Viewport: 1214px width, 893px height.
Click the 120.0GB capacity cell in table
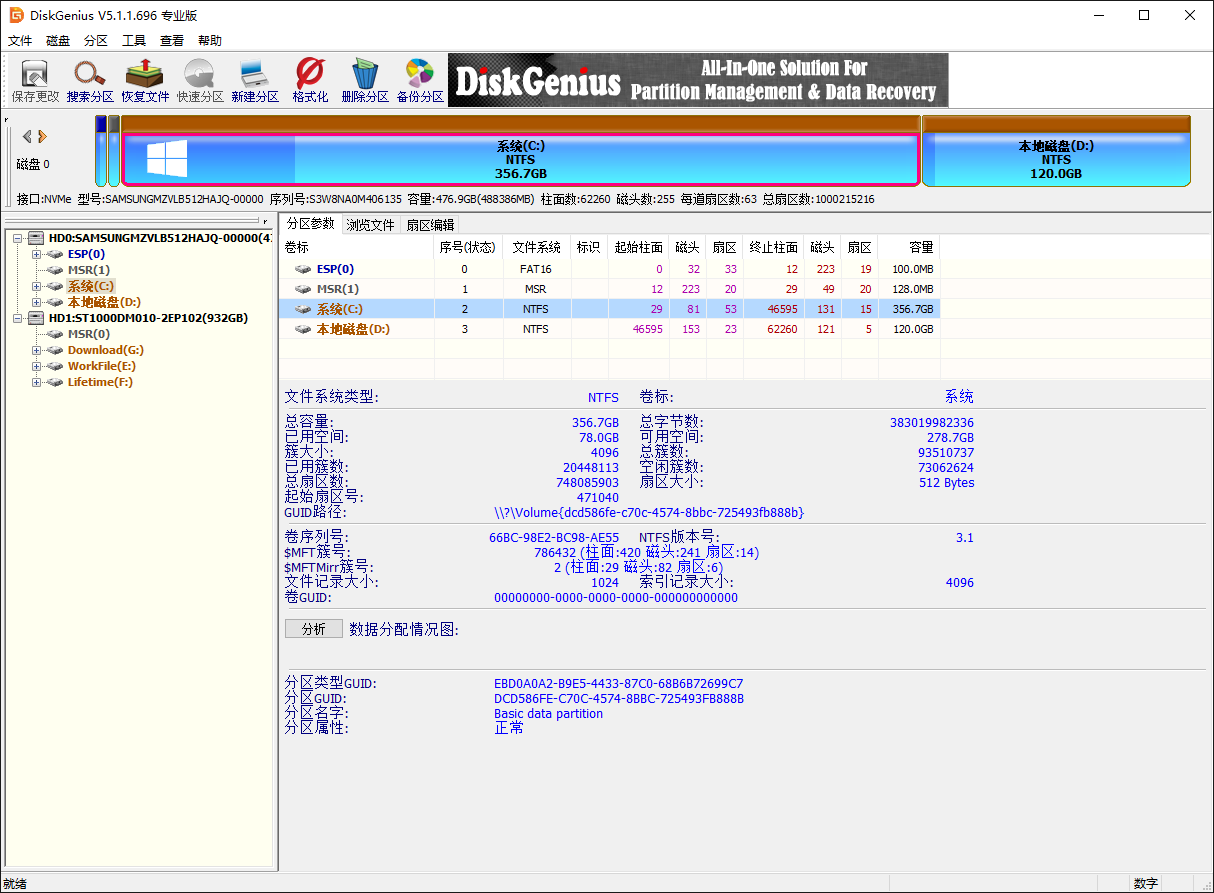[x=909, y=329]
